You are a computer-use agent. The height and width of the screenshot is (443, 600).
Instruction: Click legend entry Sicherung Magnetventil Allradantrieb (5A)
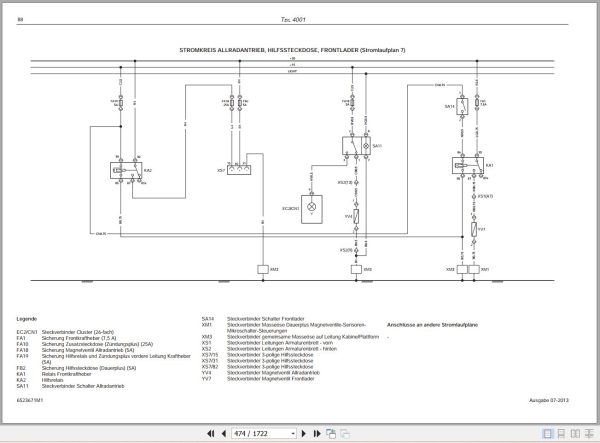(x=88, y=350)
